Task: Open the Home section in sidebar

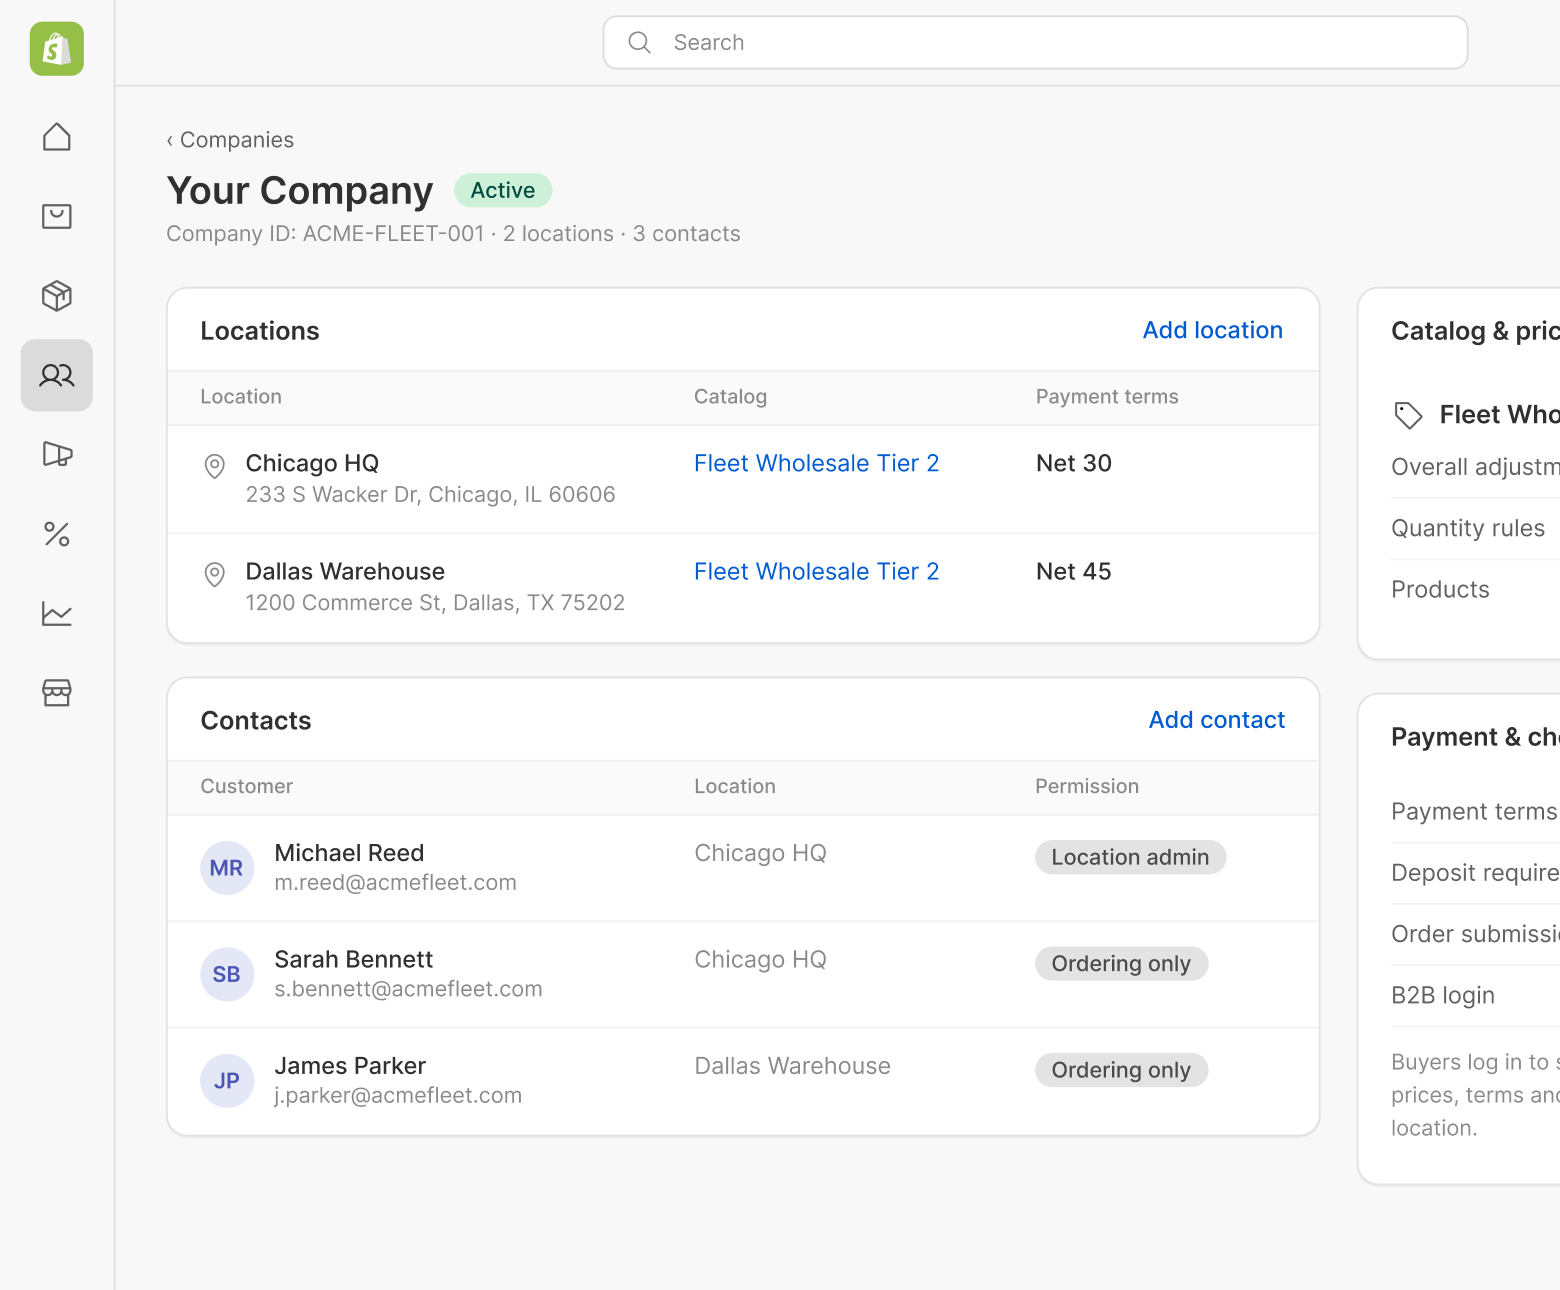Action: [57, 137]
